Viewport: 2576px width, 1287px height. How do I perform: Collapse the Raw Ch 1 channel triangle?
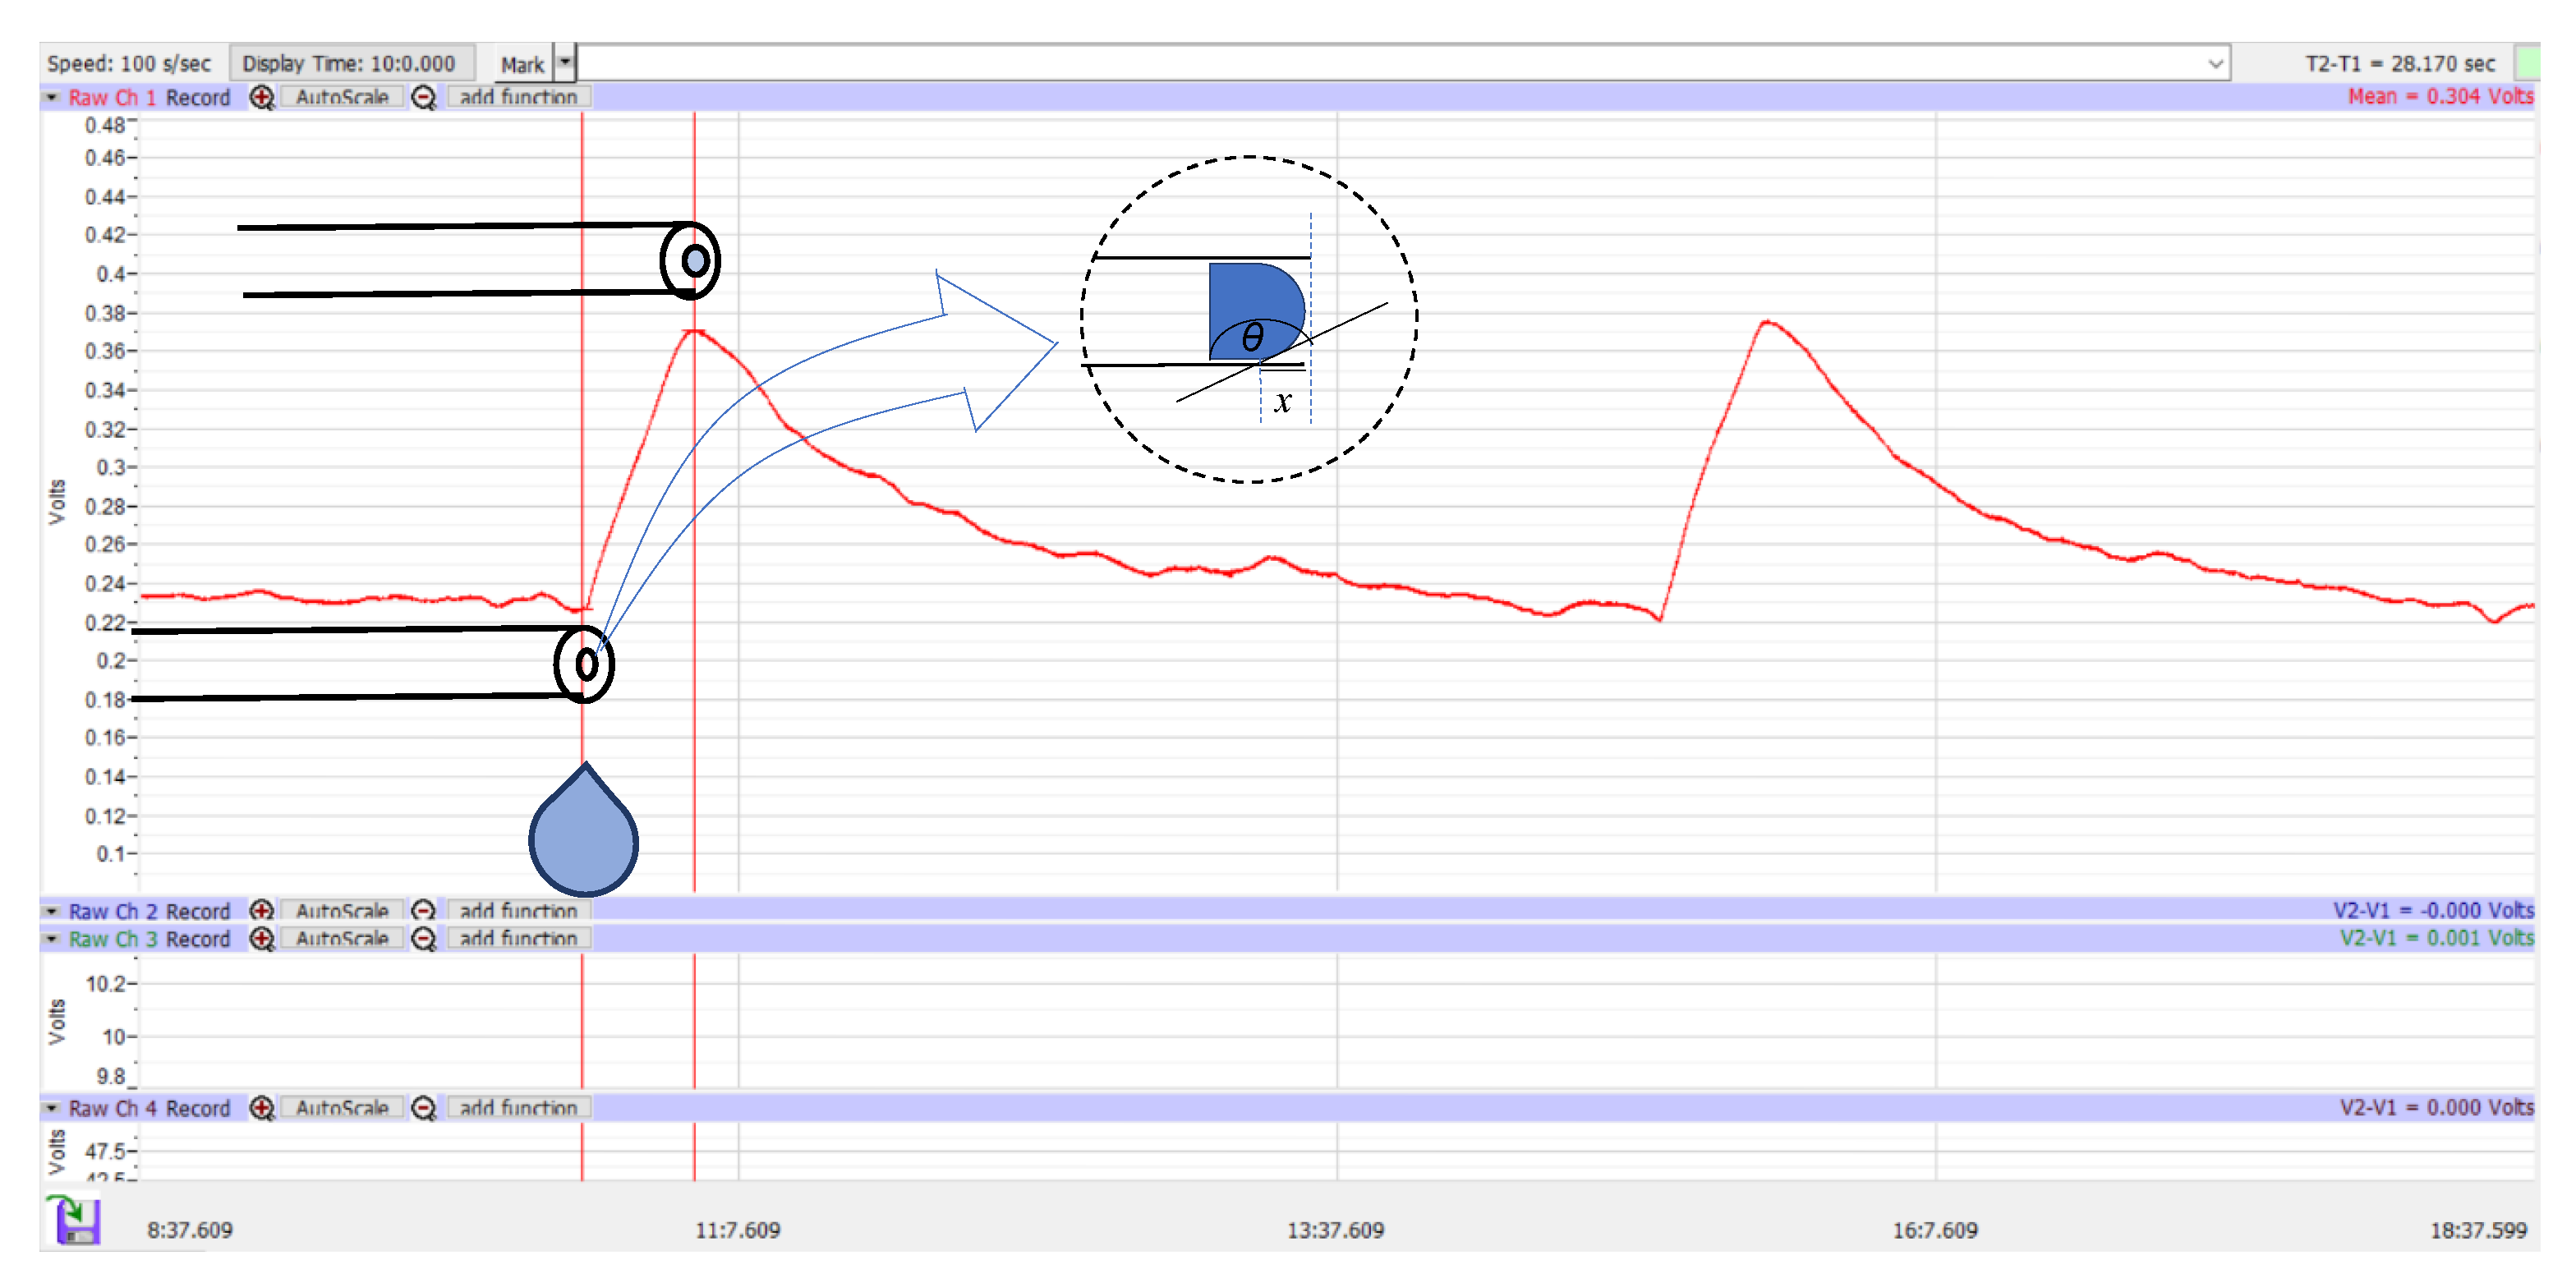coord(51,98)
